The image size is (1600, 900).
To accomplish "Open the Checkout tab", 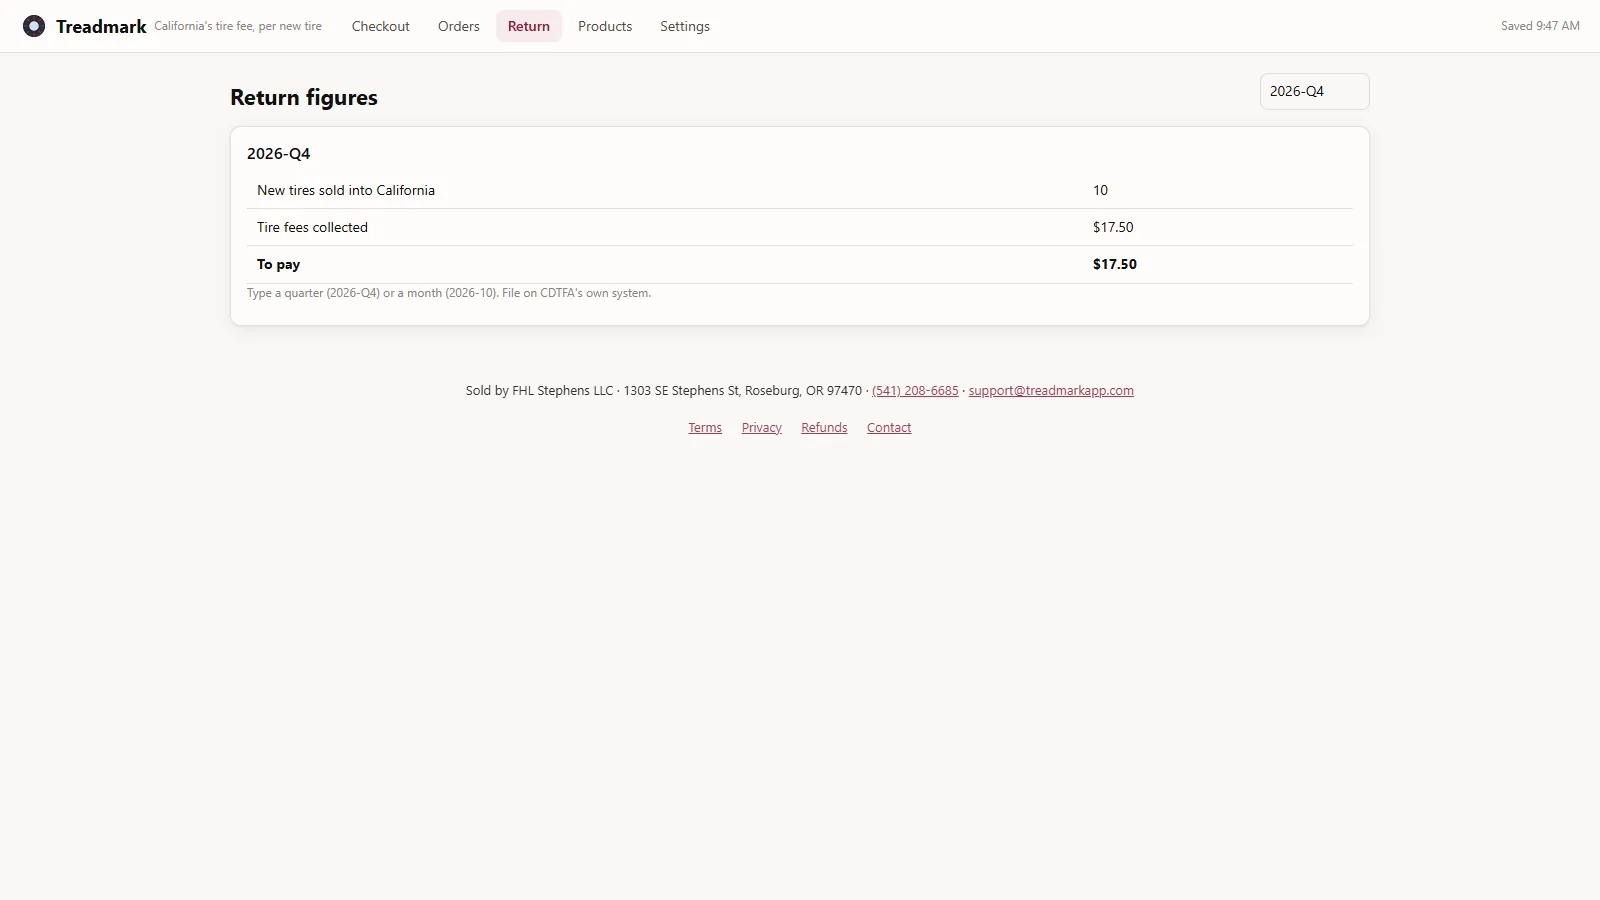I will [x=380, y=26].
